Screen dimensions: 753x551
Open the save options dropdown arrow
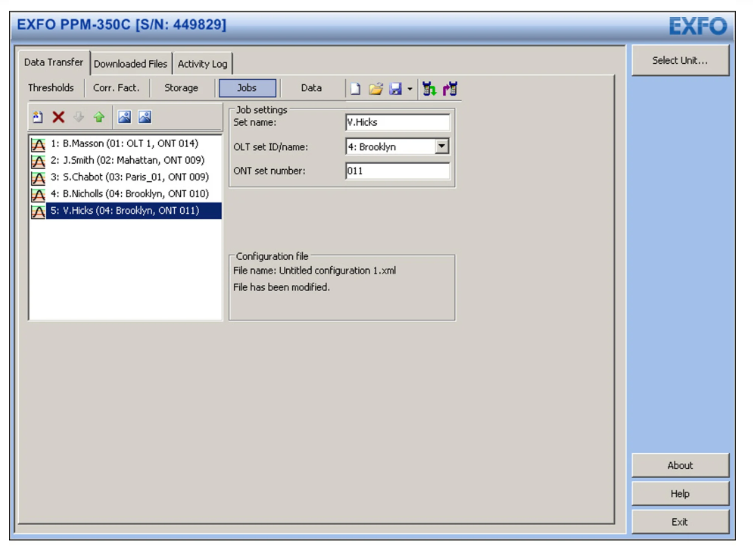[410, 90]
